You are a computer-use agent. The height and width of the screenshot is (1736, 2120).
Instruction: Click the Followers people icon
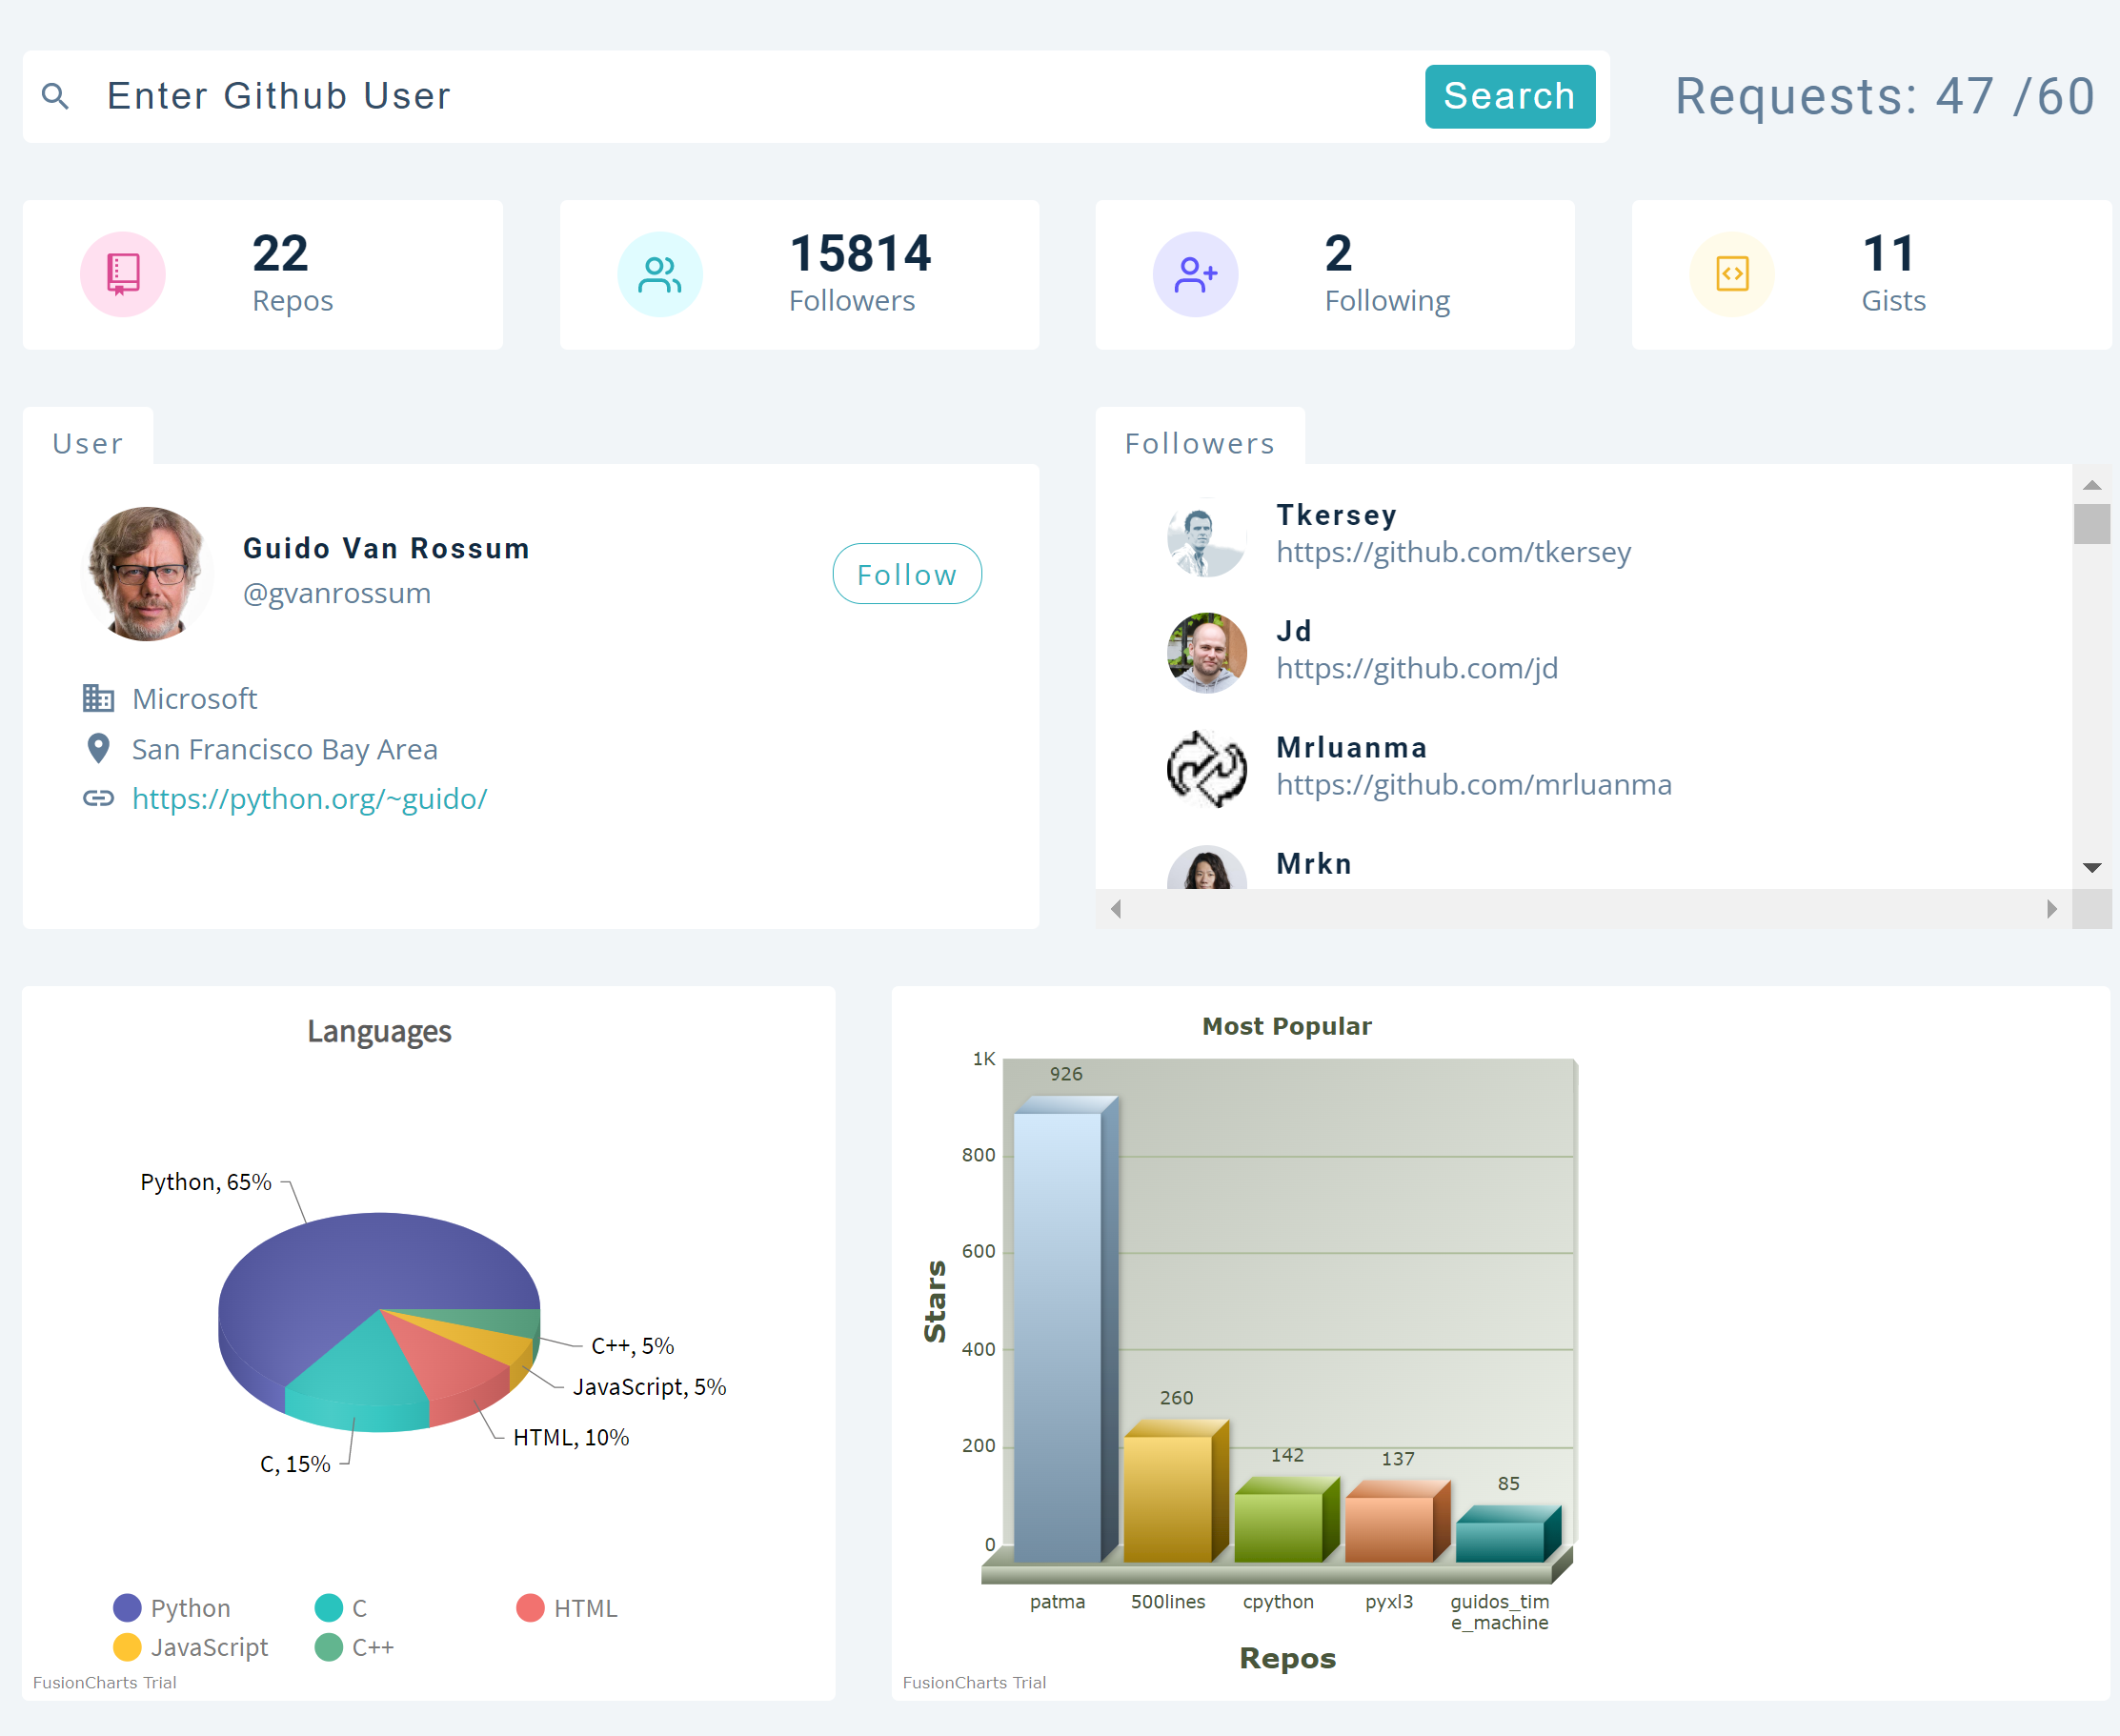(x=660, y=274)
